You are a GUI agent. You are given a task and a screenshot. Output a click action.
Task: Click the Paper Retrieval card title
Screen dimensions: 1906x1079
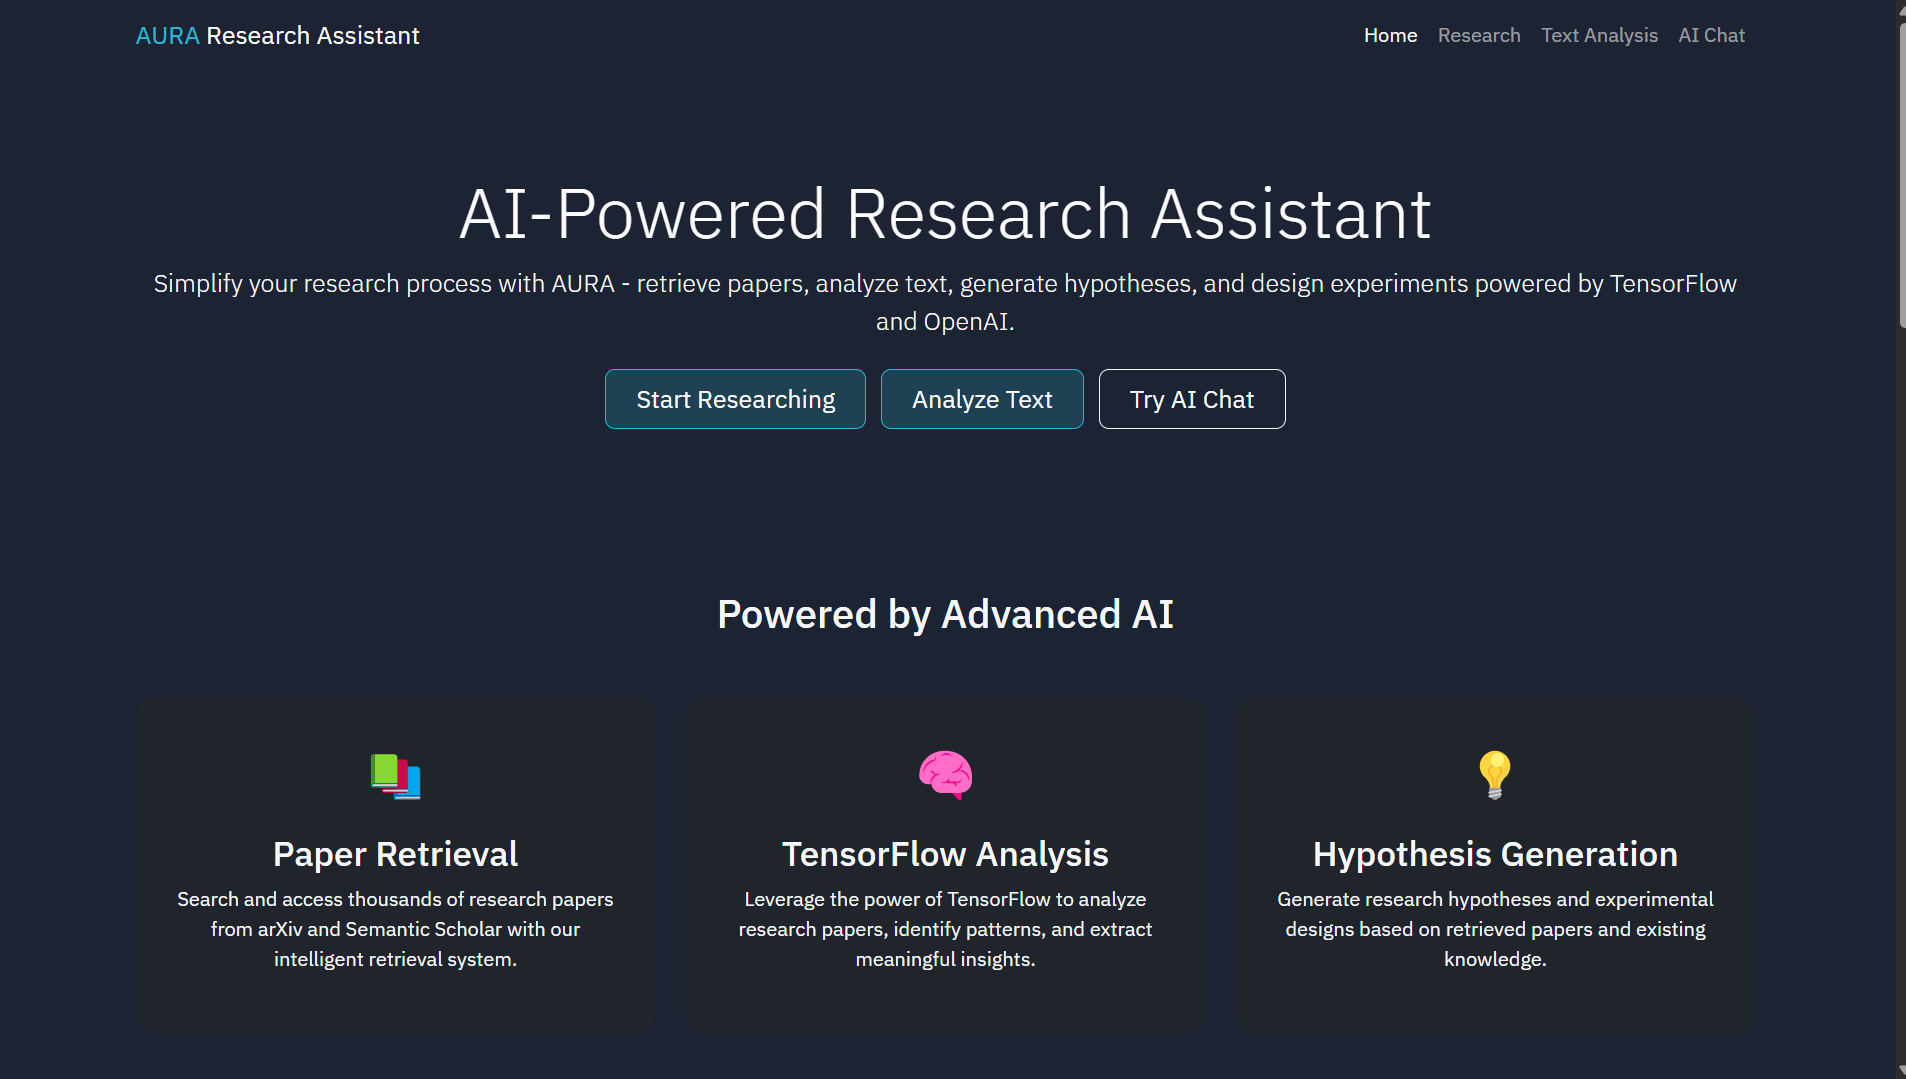tap(395, 854)
